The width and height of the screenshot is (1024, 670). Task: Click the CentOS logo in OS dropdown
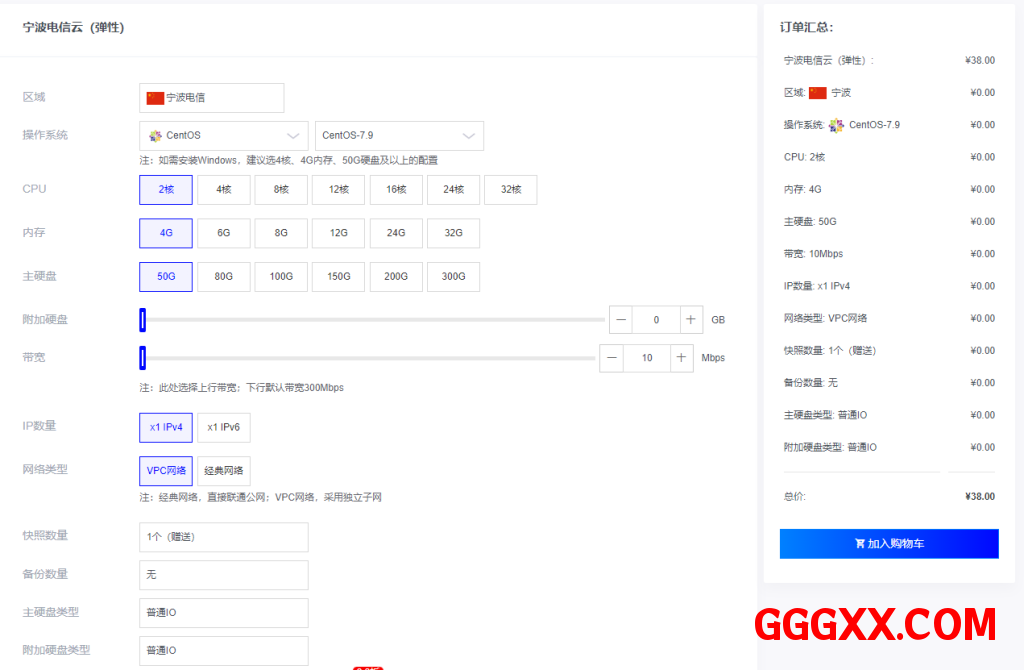[155, 136]
